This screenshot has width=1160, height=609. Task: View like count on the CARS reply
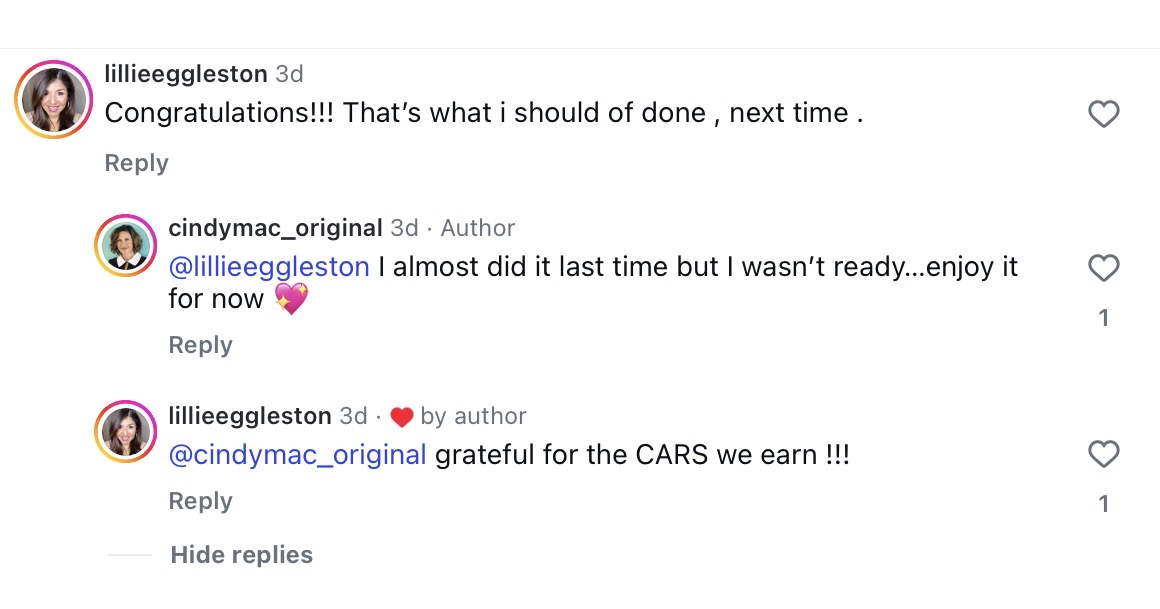(1103, 504)
